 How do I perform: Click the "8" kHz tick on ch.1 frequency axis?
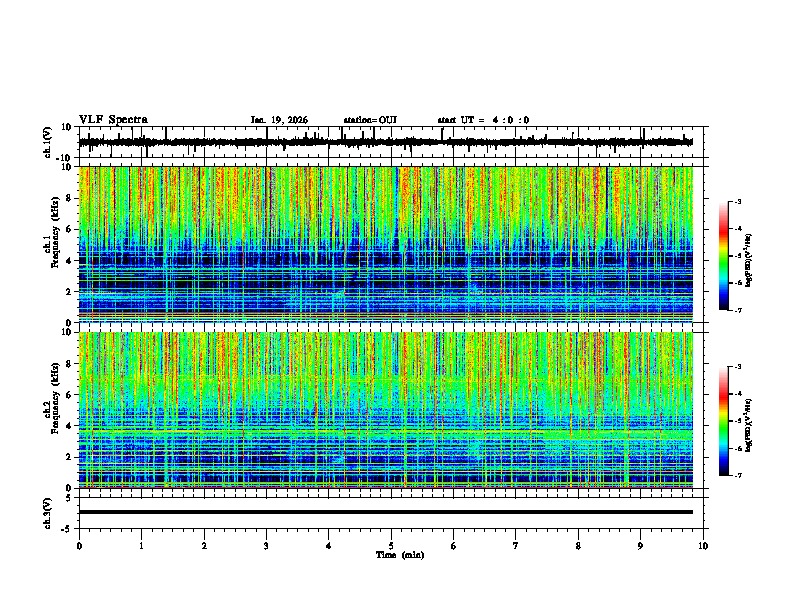[70, 198]
